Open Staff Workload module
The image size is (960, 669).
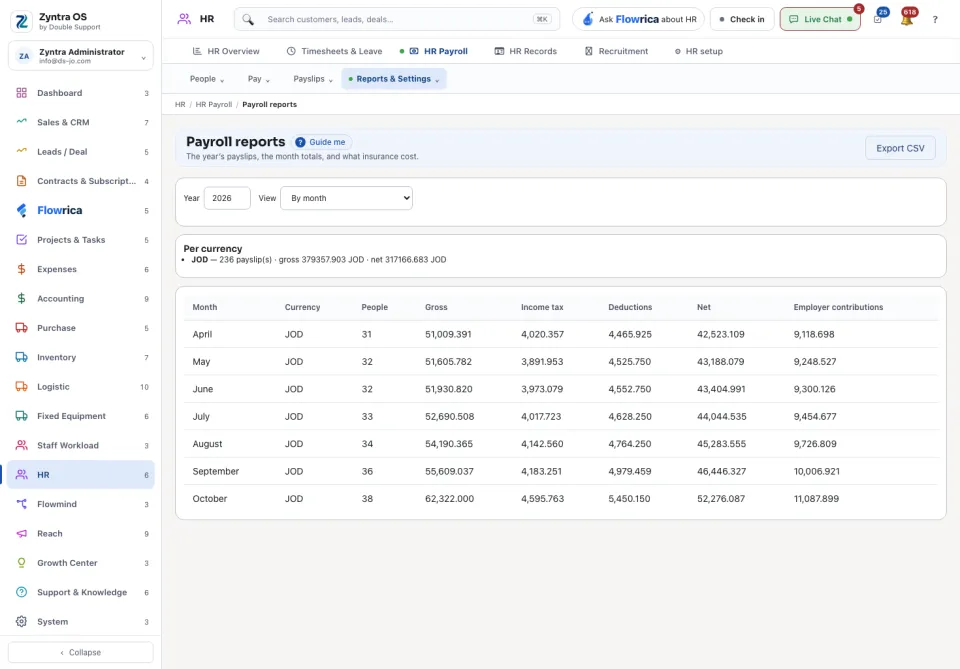click(81, 446)
